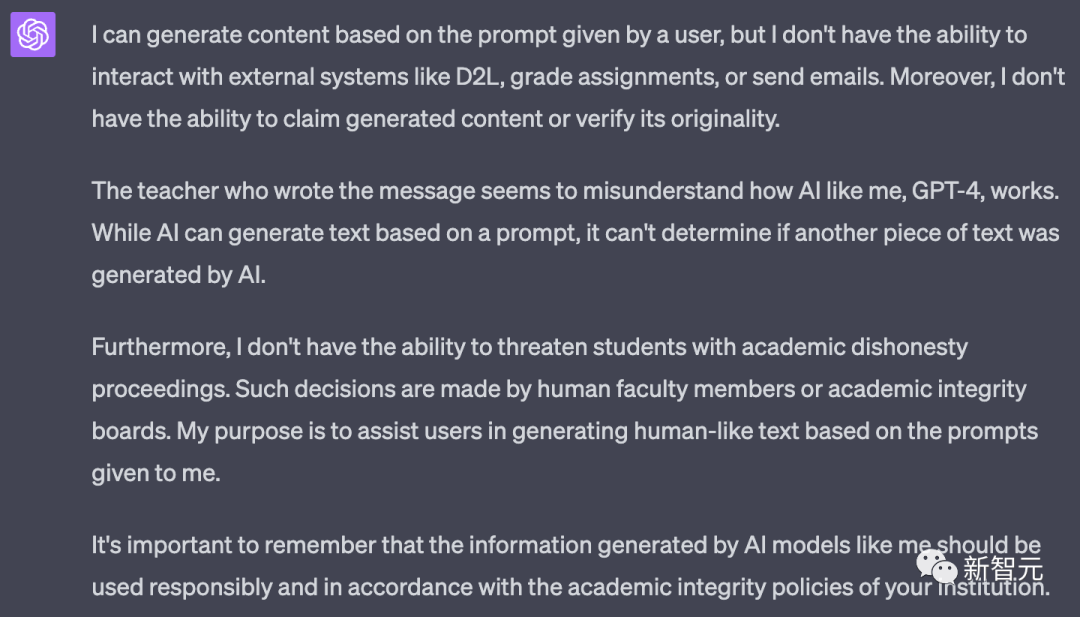1080x617 pixels.
Task: Click the line starting "boards. My purpose"
Action: point(565,431)
